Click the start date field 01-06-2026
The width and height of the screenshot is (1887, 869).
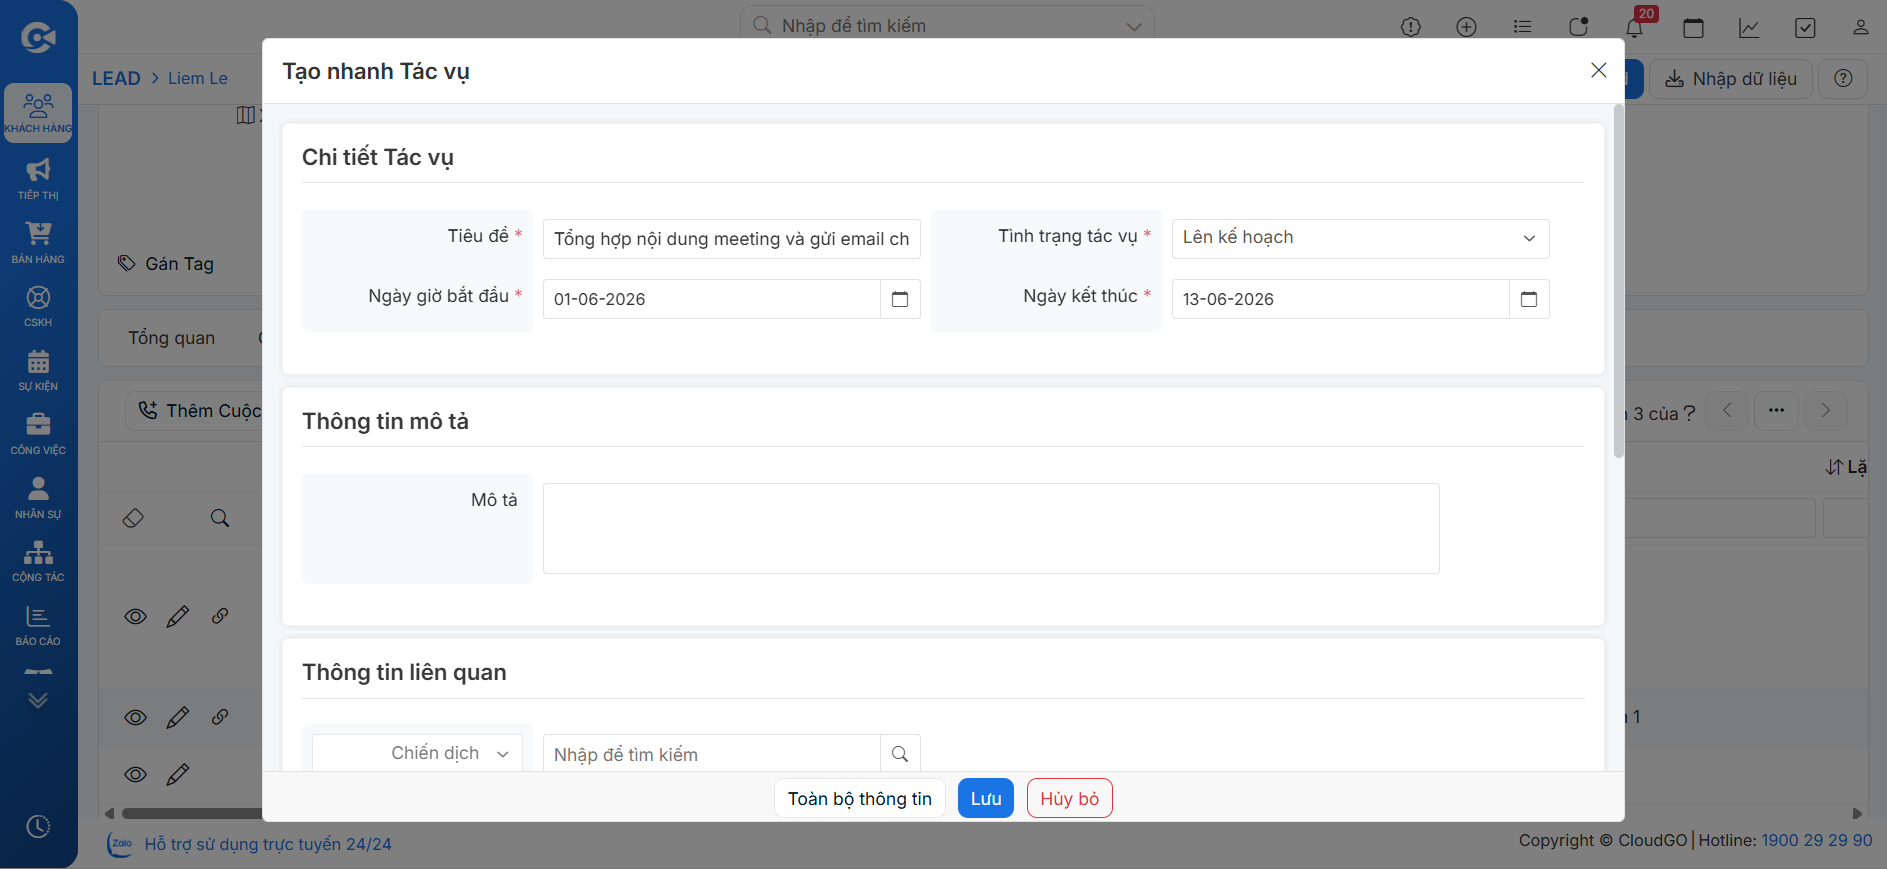pos(711,299)
